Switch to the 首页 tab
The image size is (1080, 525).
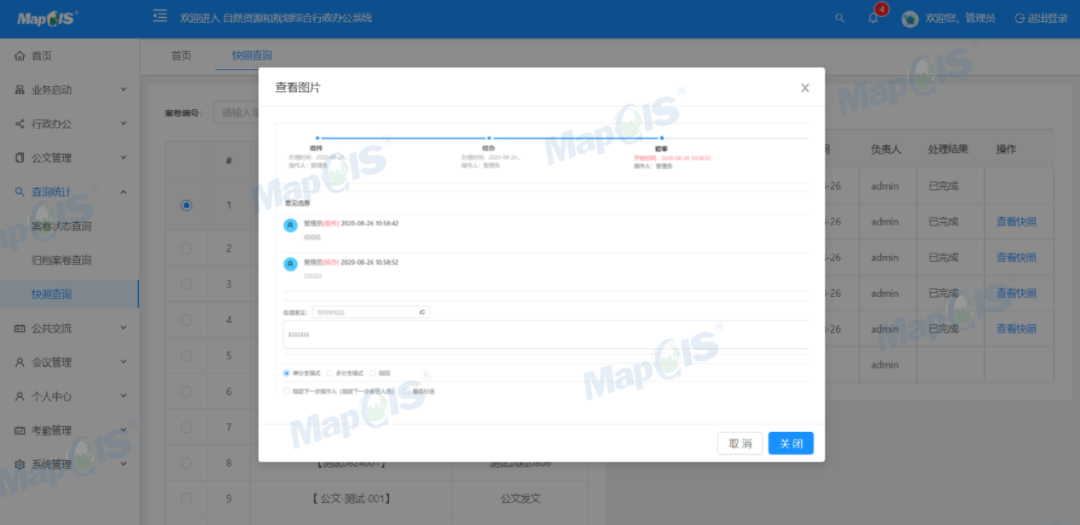[181, 56]
